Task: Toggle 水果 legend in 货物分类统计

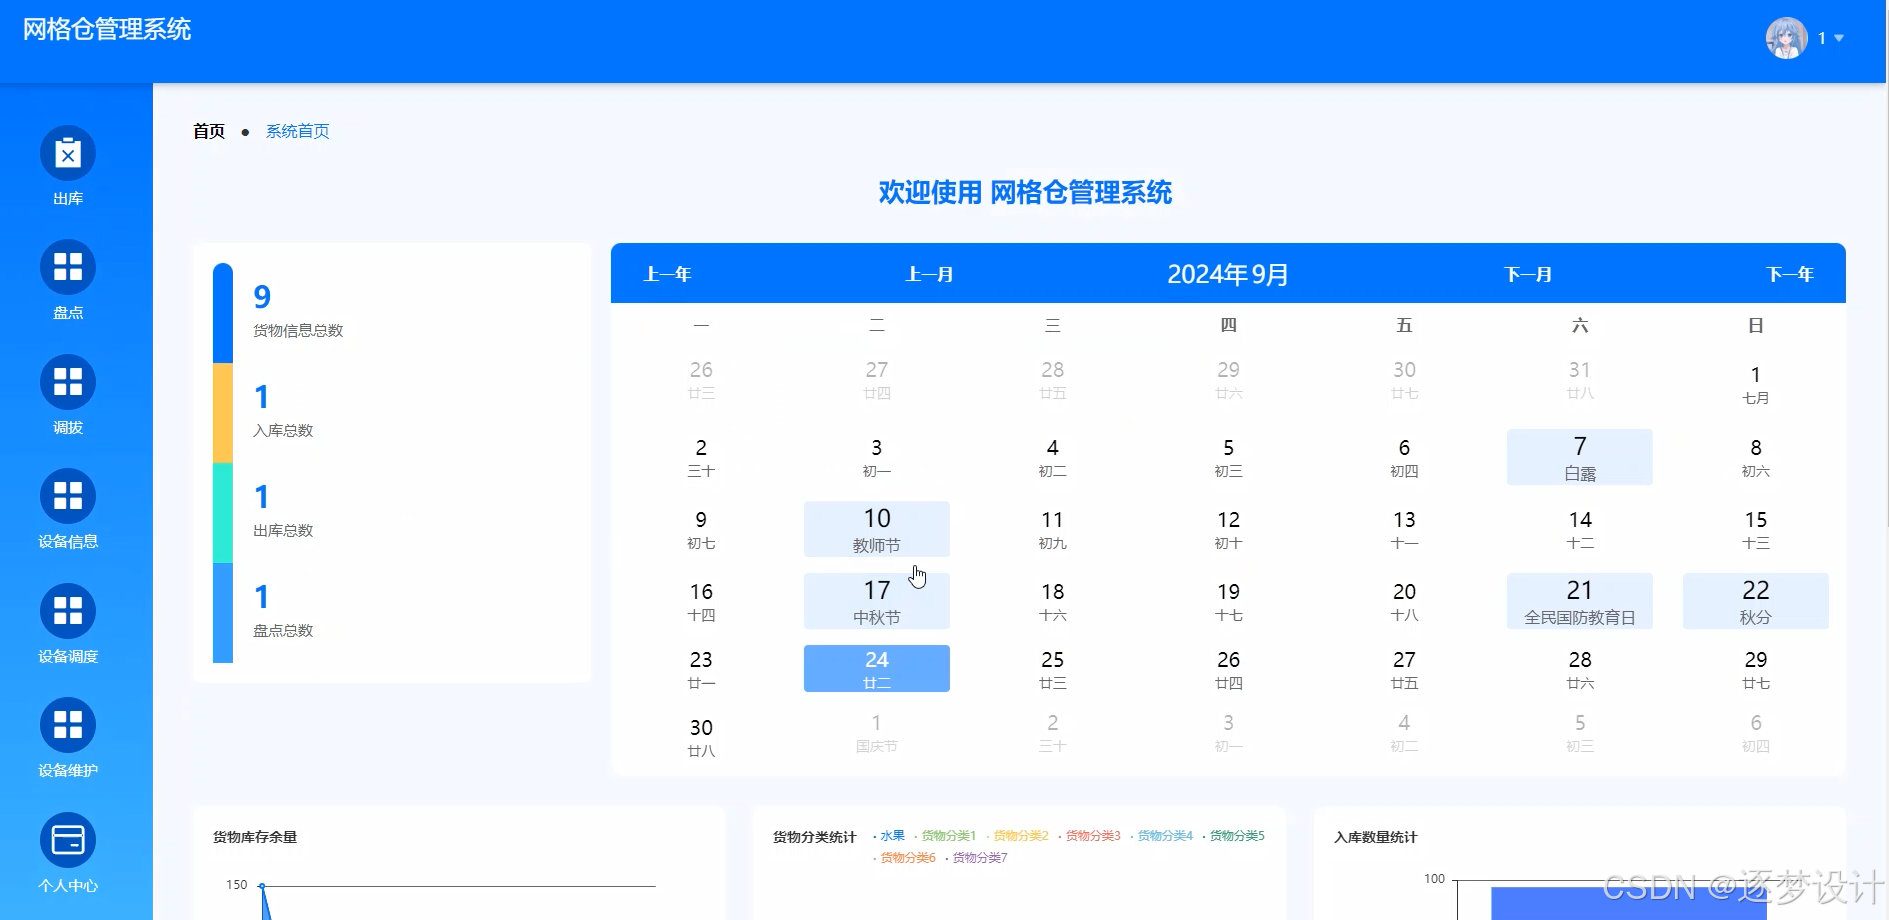Action: tap(889, 836)
